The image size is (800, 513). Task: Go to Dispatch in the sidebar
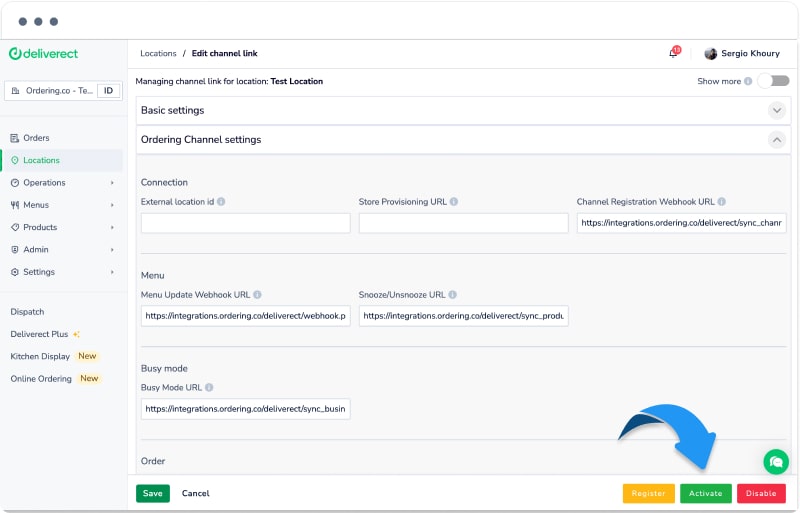click(x=28, y=312)
